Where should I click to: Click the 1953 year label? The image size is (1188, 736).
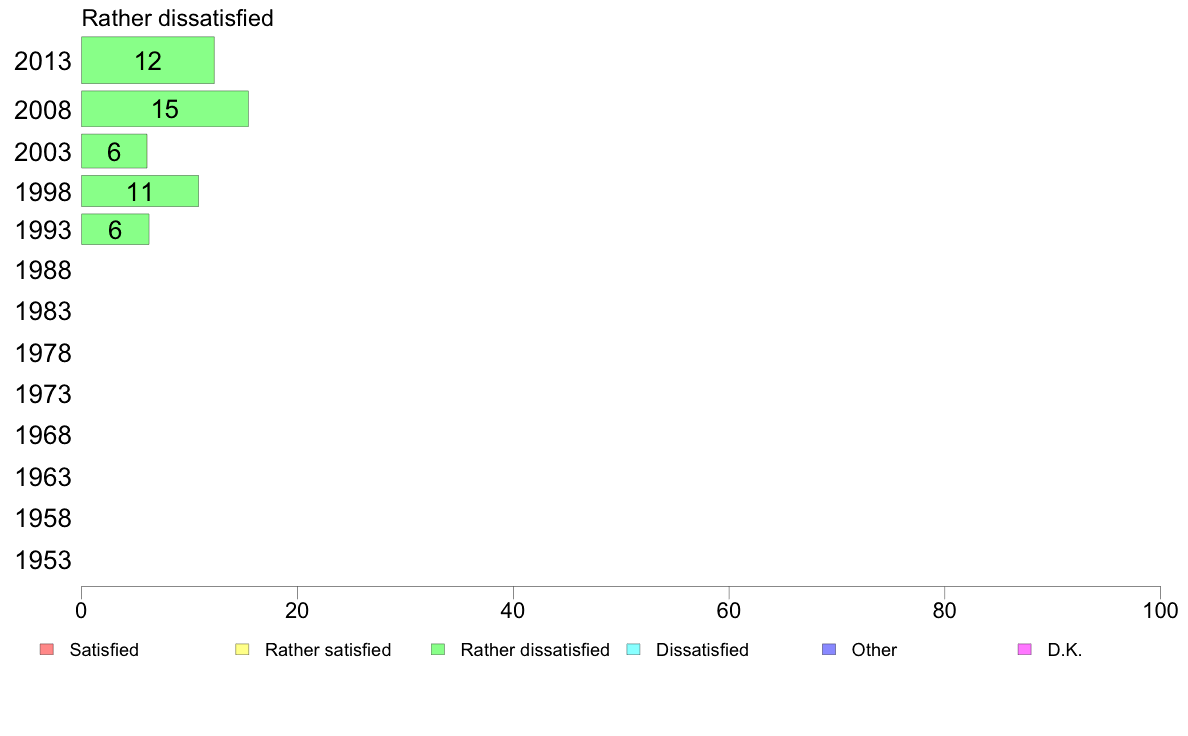tap(43, 560)
